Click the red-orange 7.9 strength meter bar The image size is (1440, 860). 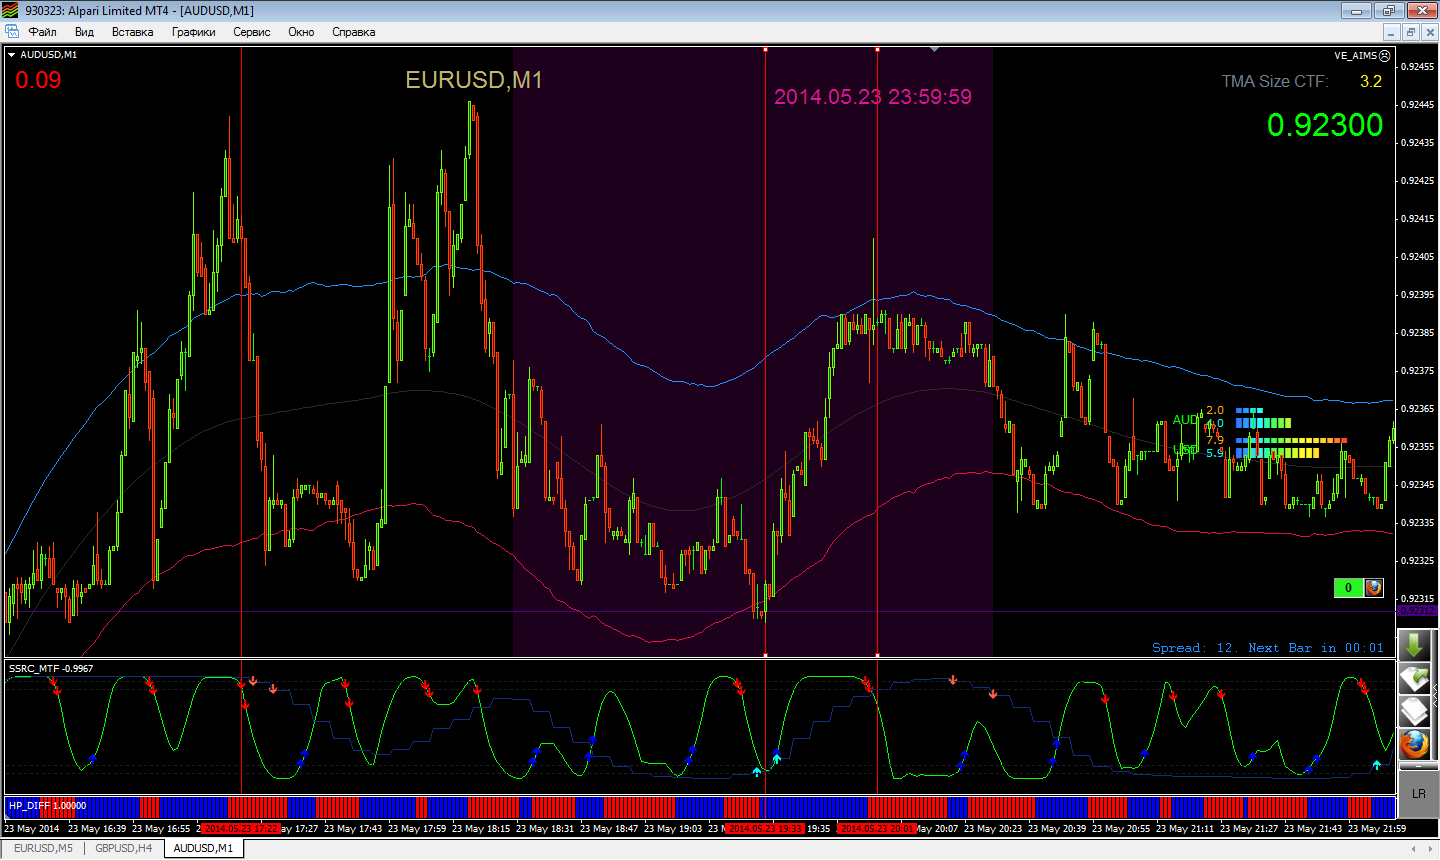tap(1291, 440)
